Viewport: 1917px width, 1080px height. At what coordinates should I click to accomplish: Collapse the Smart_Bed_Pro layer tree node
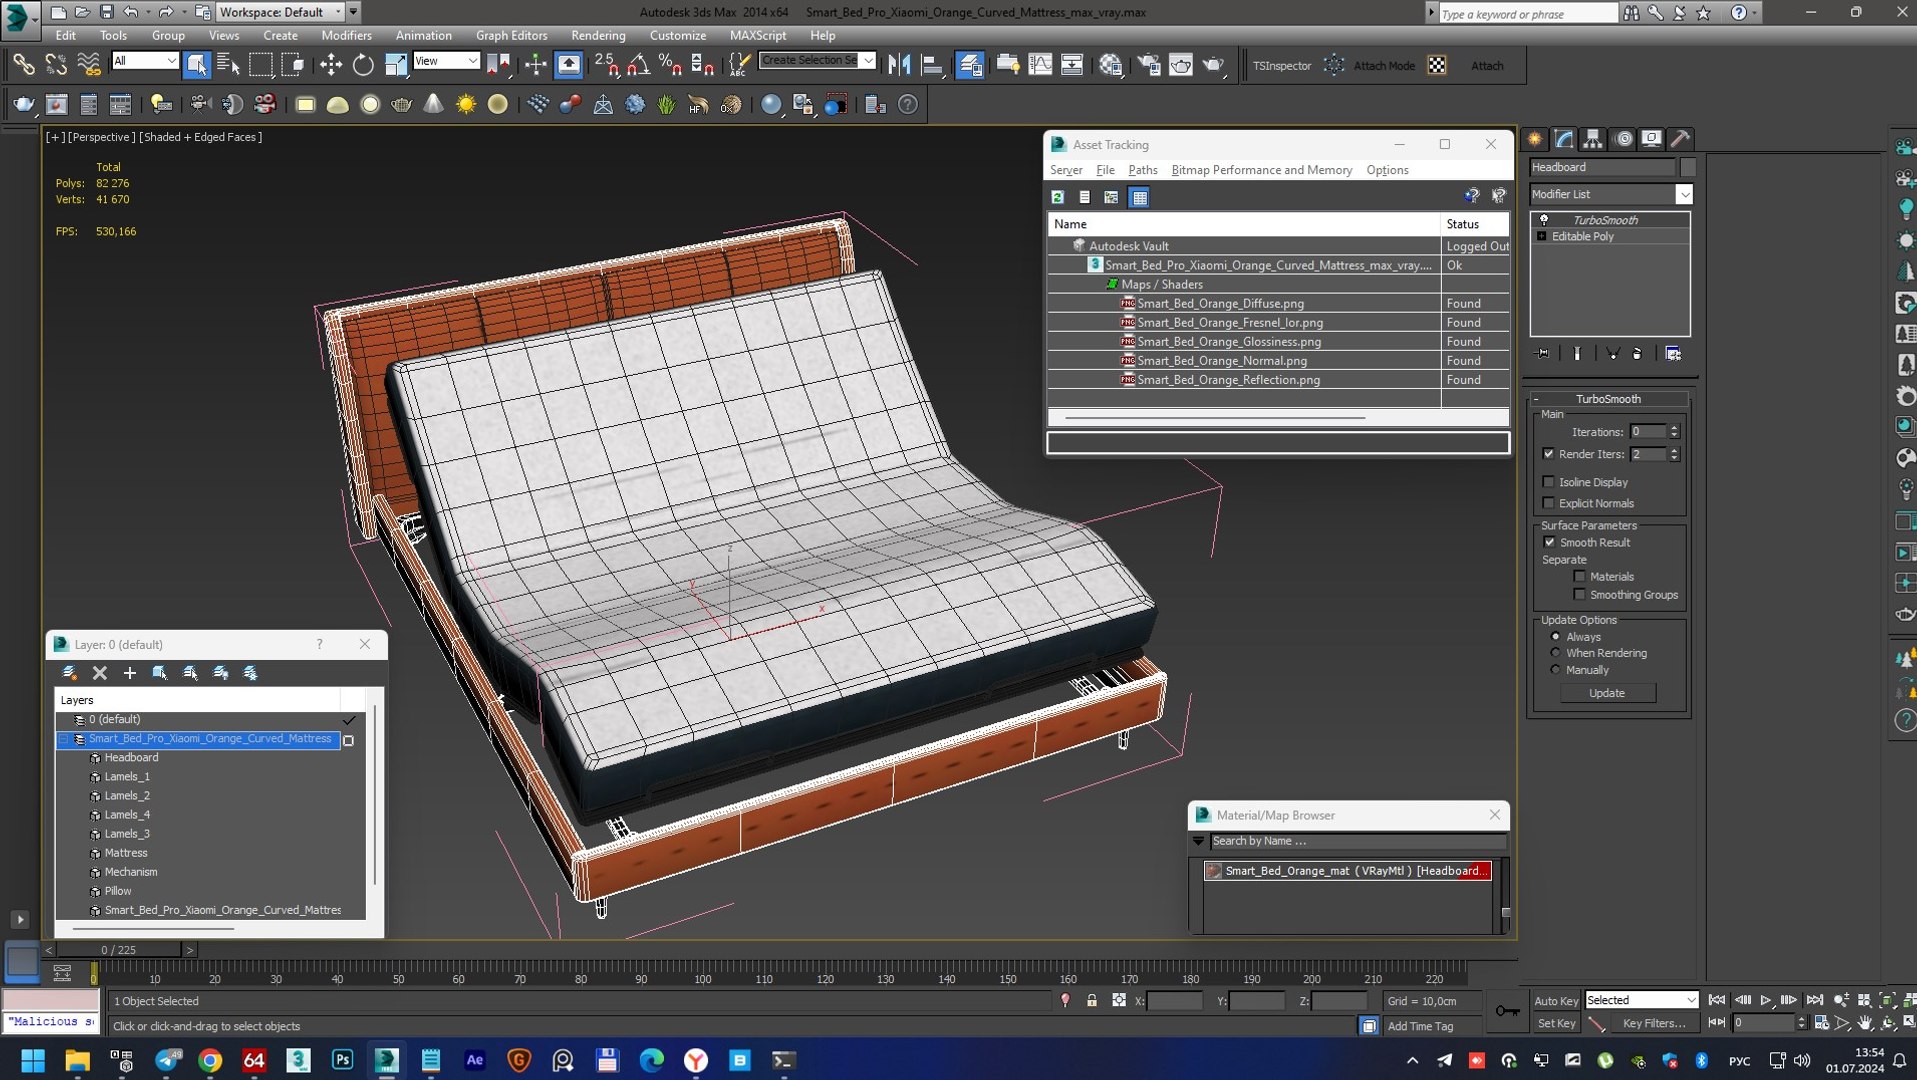click(x=64, y=739)
